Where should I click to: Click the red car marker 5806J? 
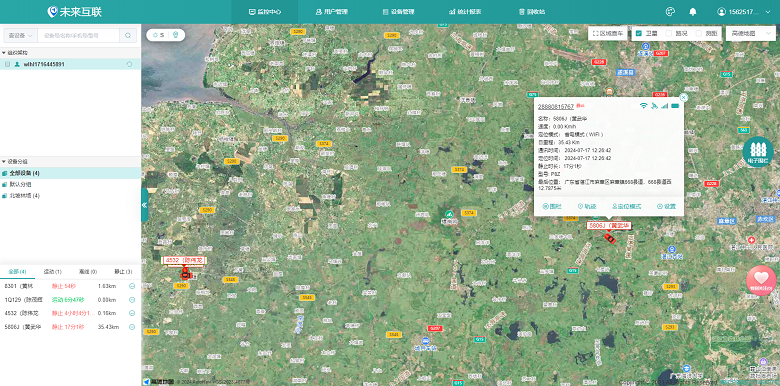coord(609,238)
